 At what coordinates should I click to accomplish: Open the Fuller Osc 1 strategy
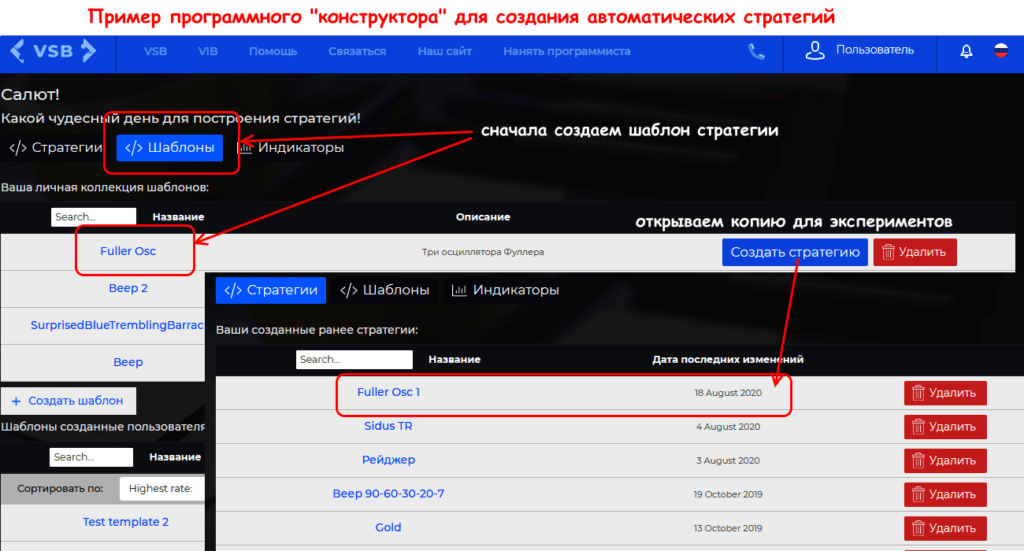pos(389,392)
